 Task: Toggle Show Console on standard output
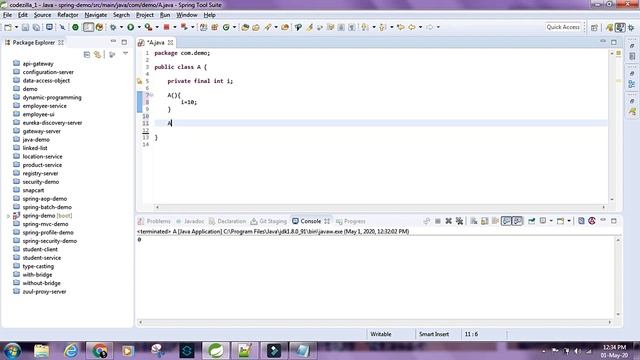[506, 221]
